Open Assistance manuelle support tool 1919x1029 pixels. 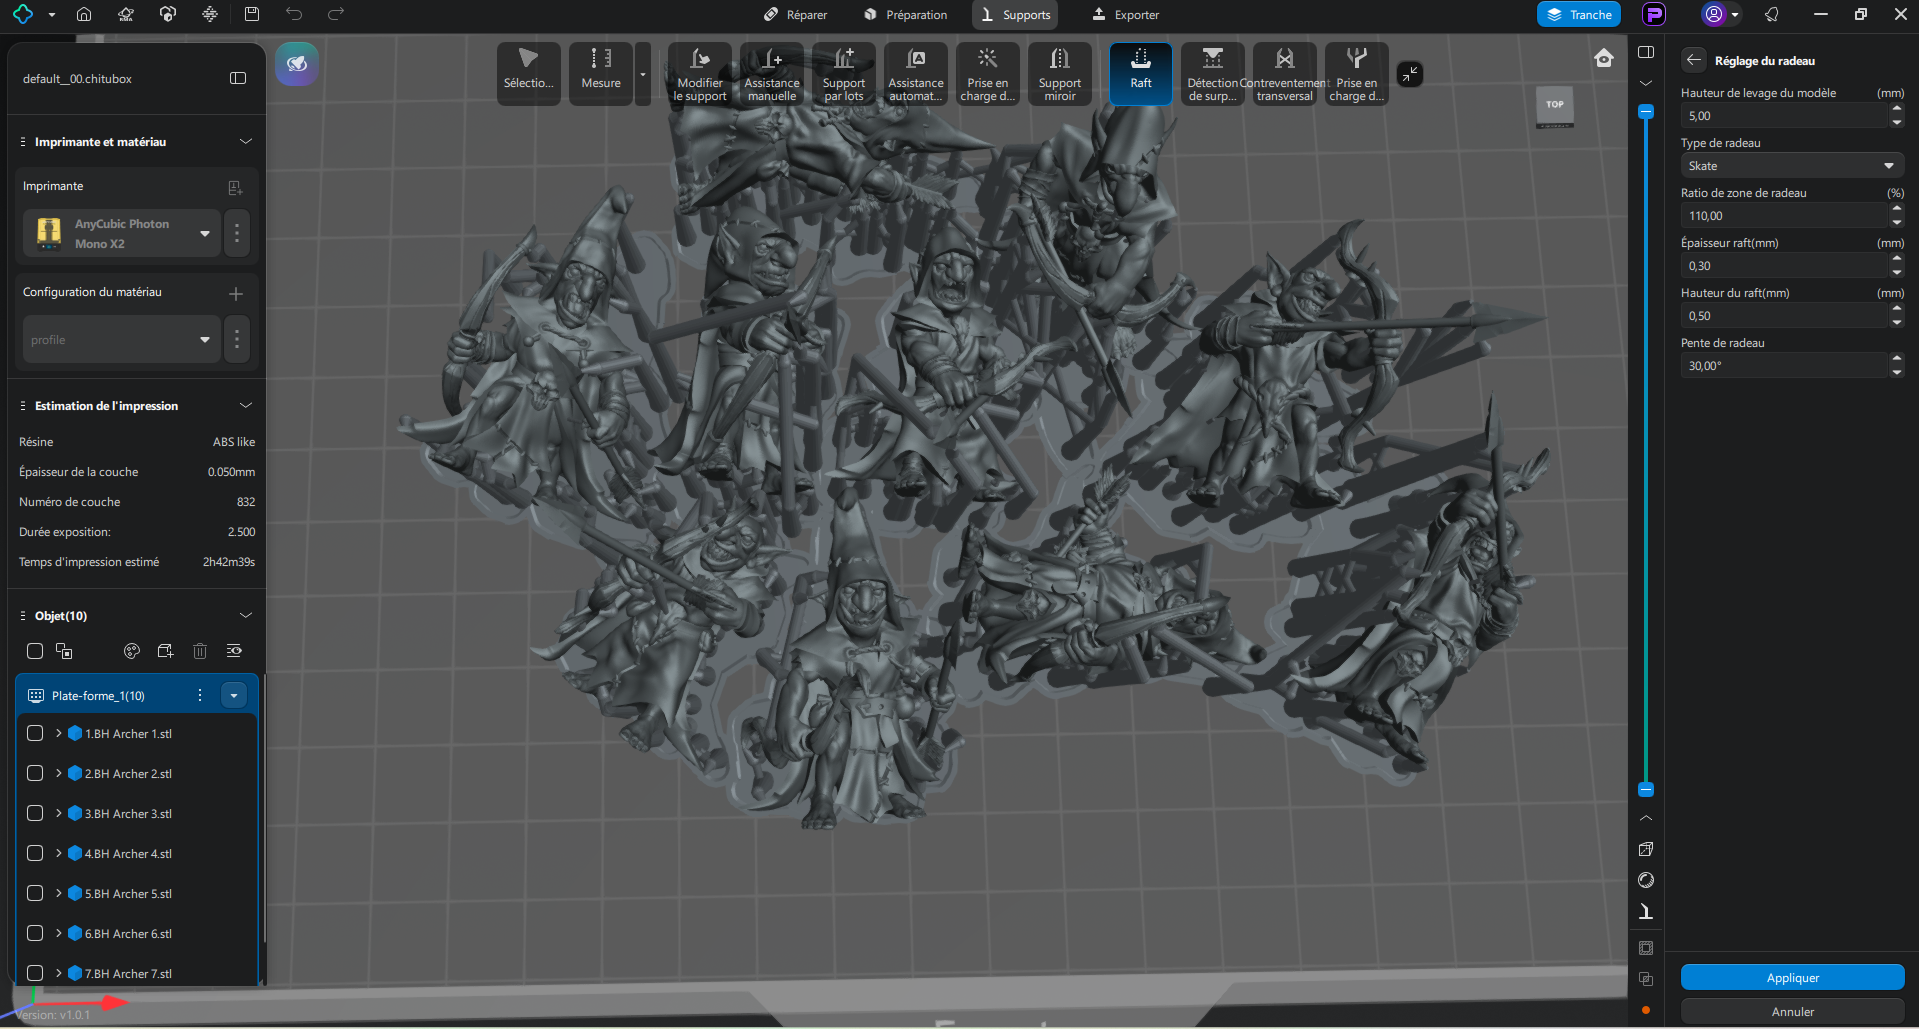pos(771,72)
